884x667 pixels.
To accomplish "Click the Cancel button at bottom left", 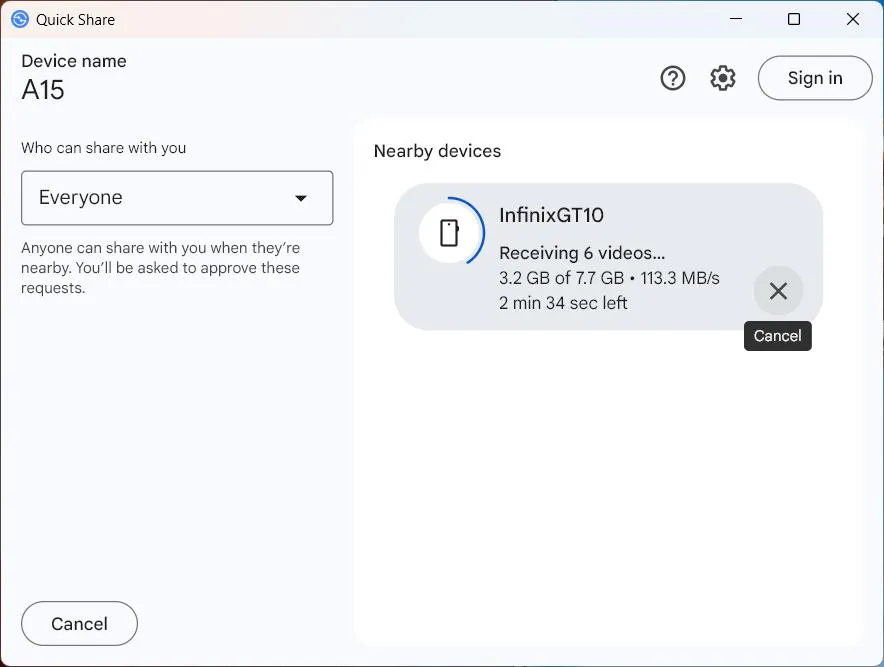I will [79, 624].
